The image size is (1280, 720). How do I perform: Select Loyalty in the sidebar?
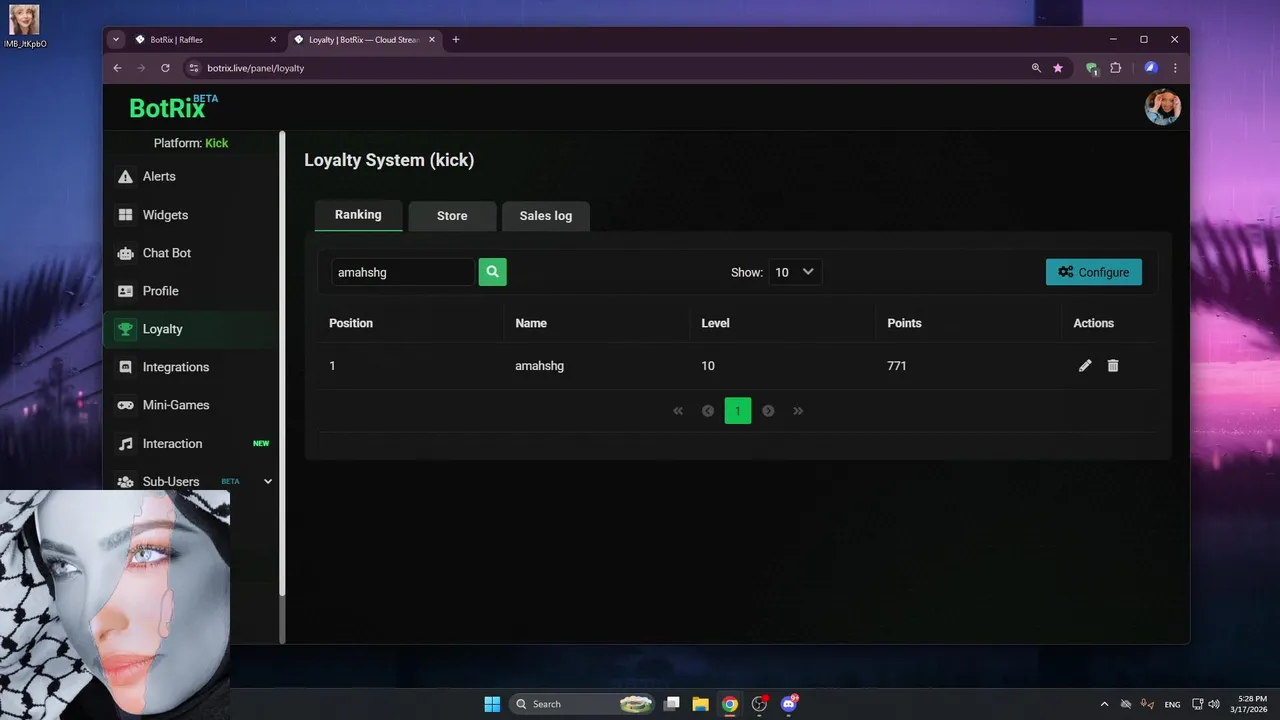pyautogui.click(x=191, y=329)
